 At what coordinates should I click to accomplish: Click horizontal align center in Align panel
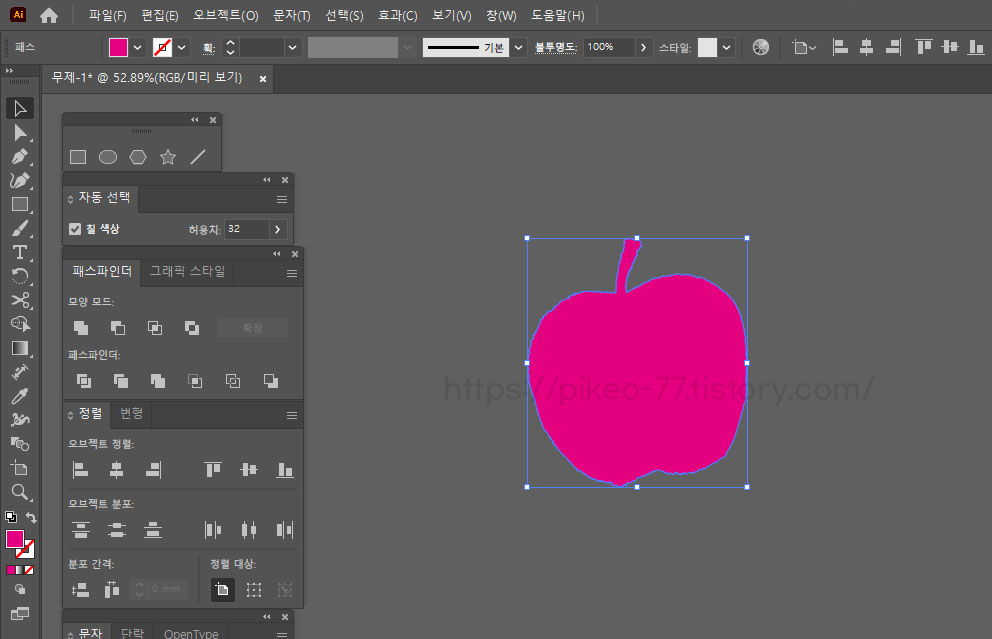pos(116,469)
